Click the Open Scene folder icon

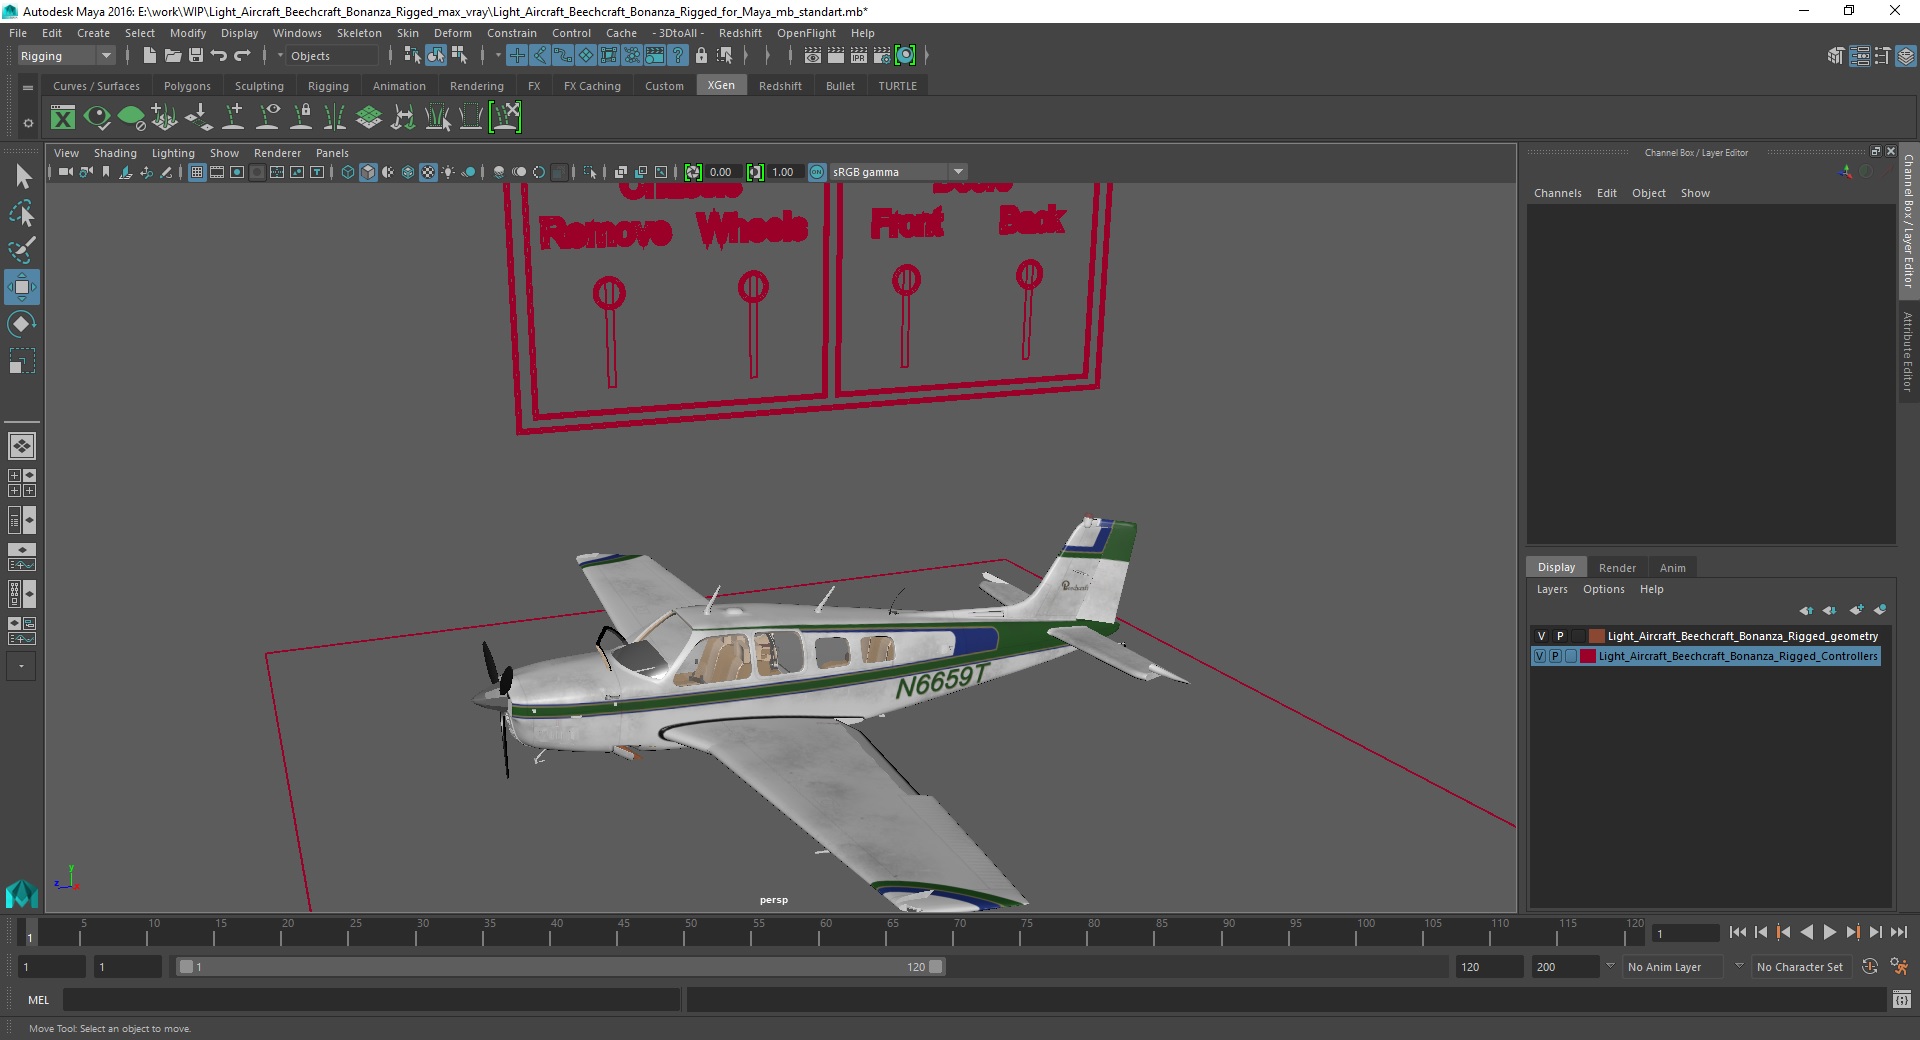click(x=172, y=56)
